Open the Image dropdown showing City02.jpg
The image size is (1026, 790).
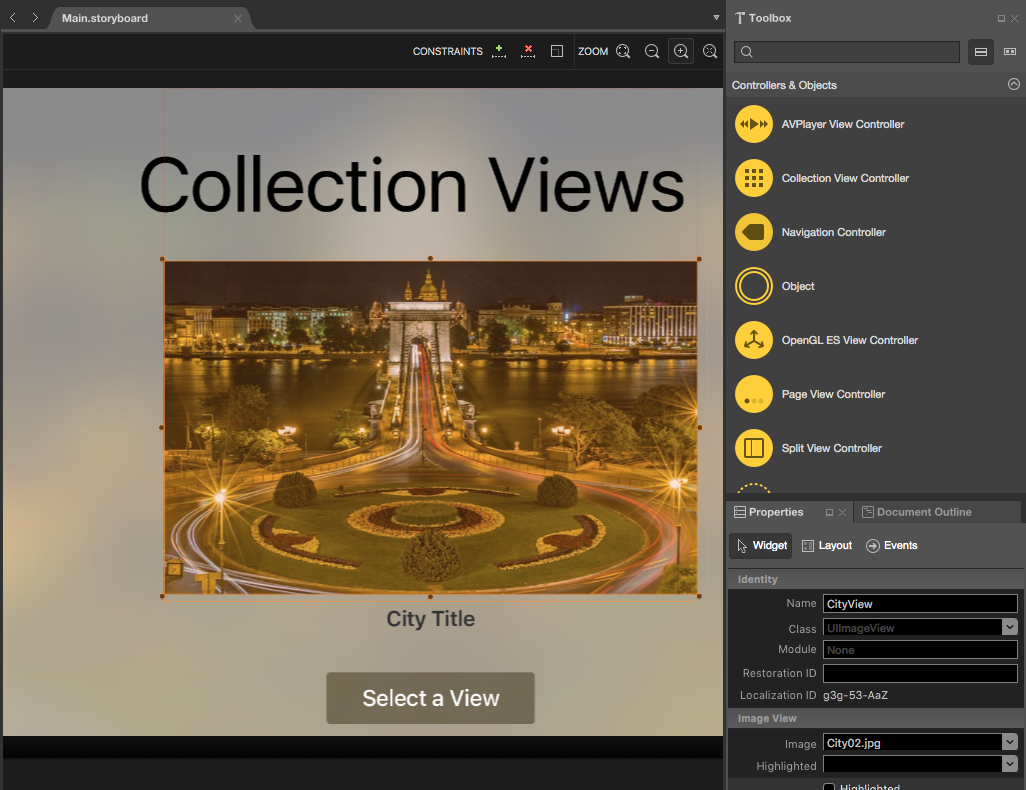(1010, 742)
